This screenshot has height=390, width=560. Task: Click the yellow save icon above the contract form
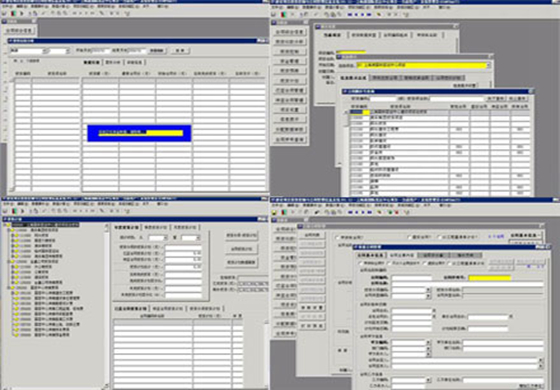(x=274, y=212)
